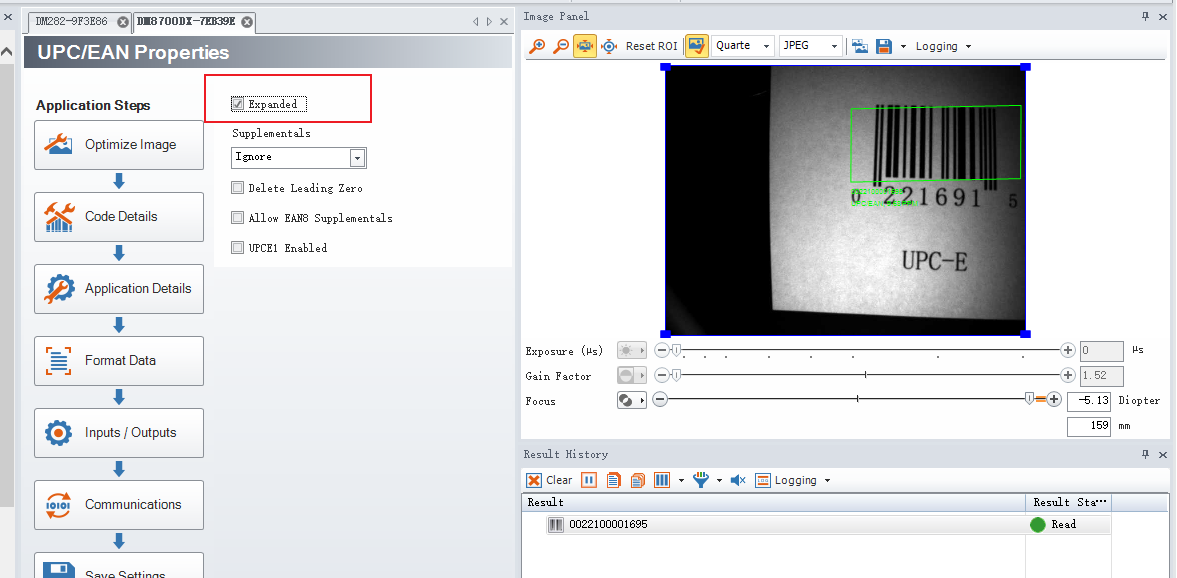Pause the result history
Image resolution: width=1177 pixels, height=578 pixels.
589,480
